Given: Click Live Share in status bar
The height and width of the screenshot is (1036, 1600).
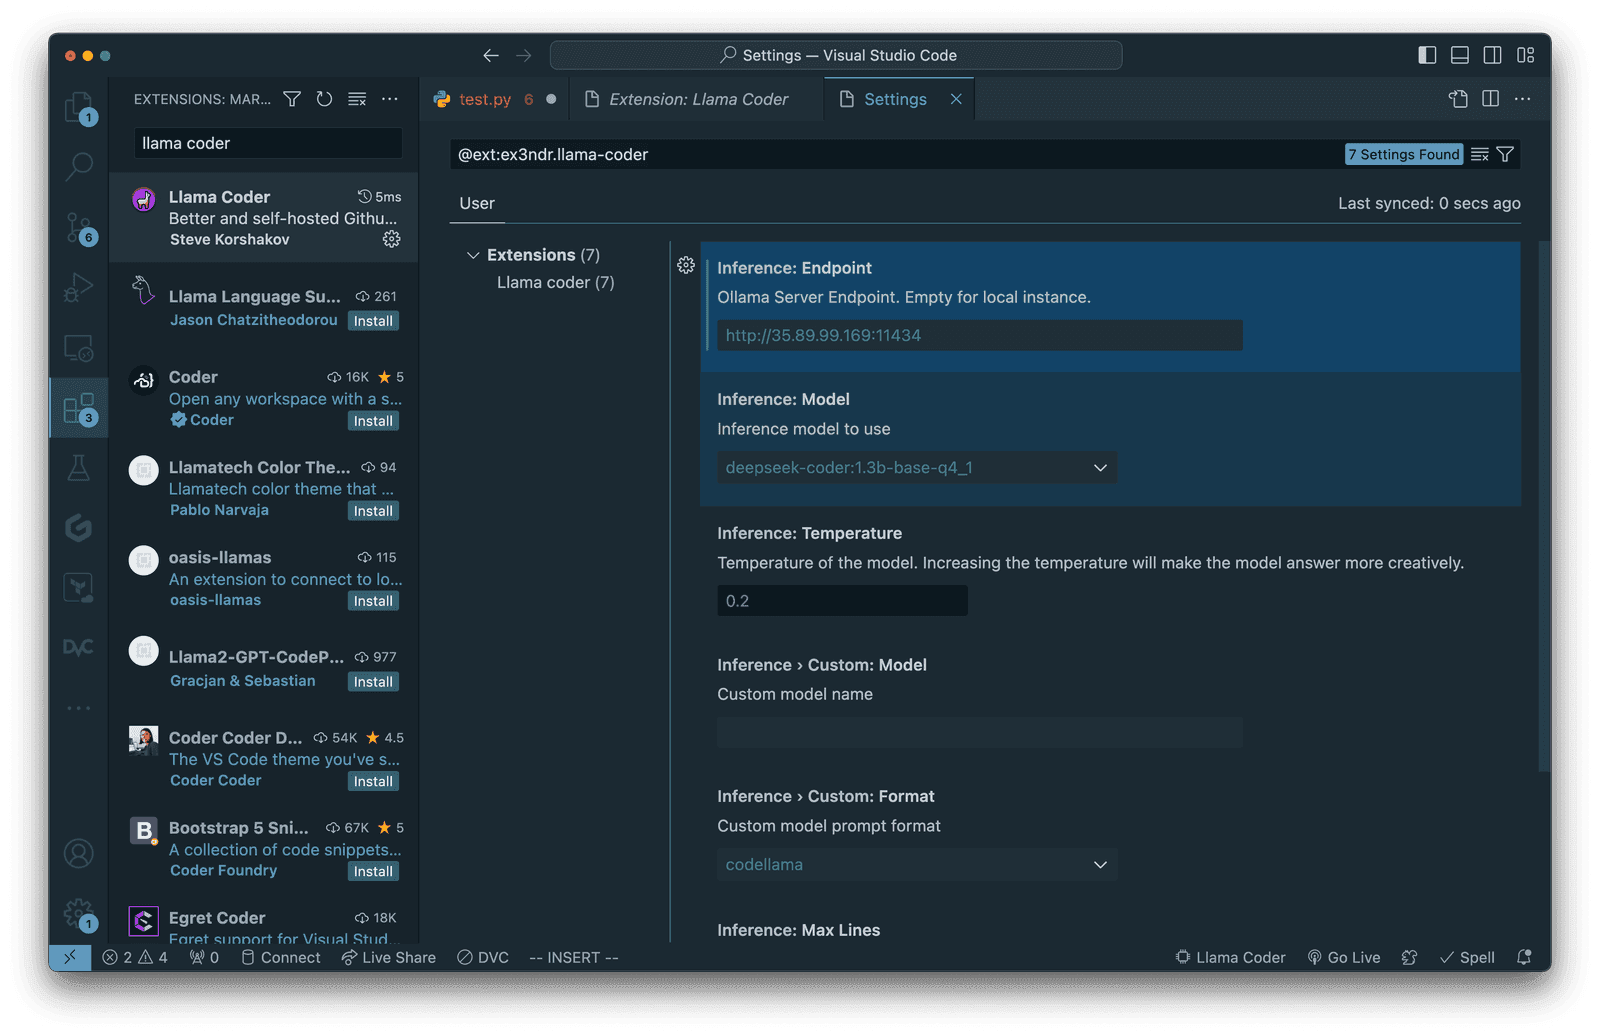Looking at the screenshot, I should coord(389,957).
